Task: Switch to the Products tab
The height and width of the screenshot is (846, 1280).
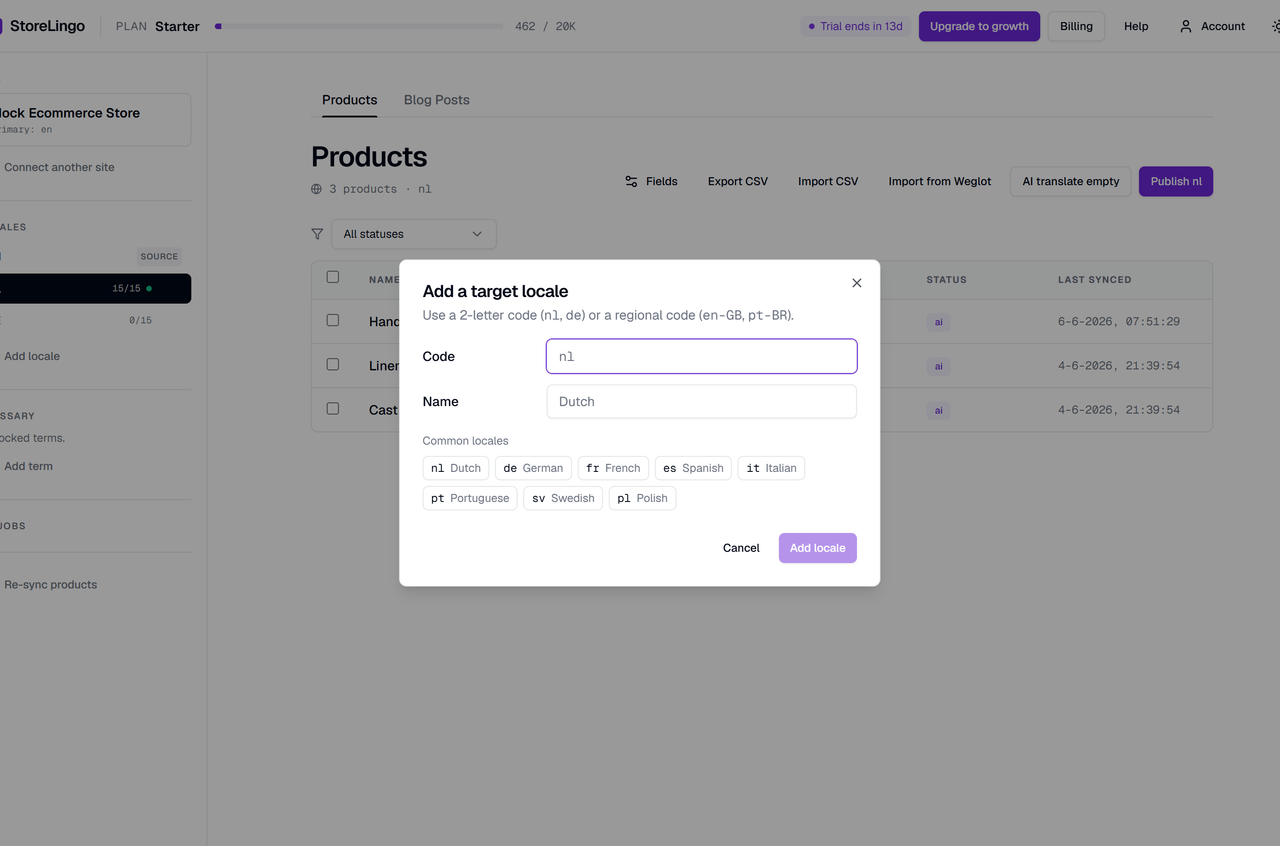Action: pos(350,100)
